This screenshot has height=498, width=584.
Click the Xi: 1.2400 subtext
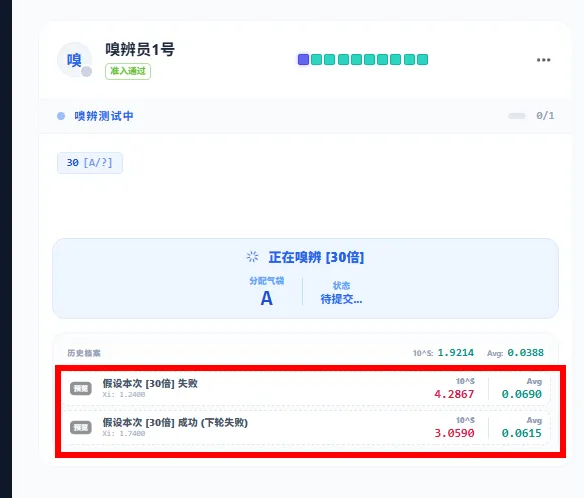pos(124,394)
